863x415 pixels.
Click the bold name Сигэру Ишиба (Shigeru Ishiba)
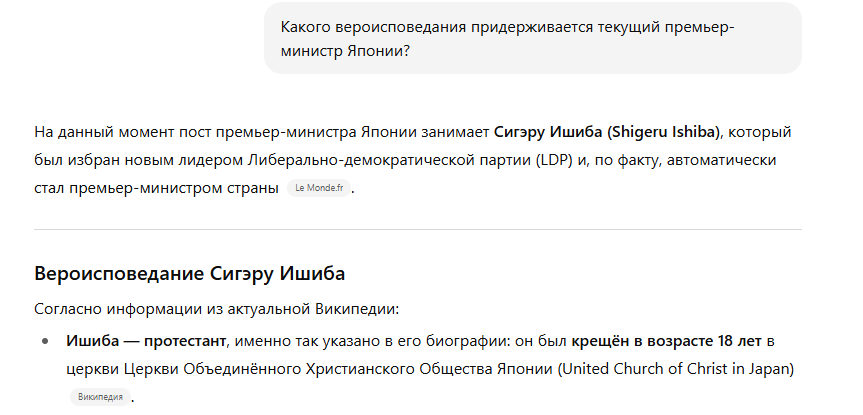pos(607,132)
